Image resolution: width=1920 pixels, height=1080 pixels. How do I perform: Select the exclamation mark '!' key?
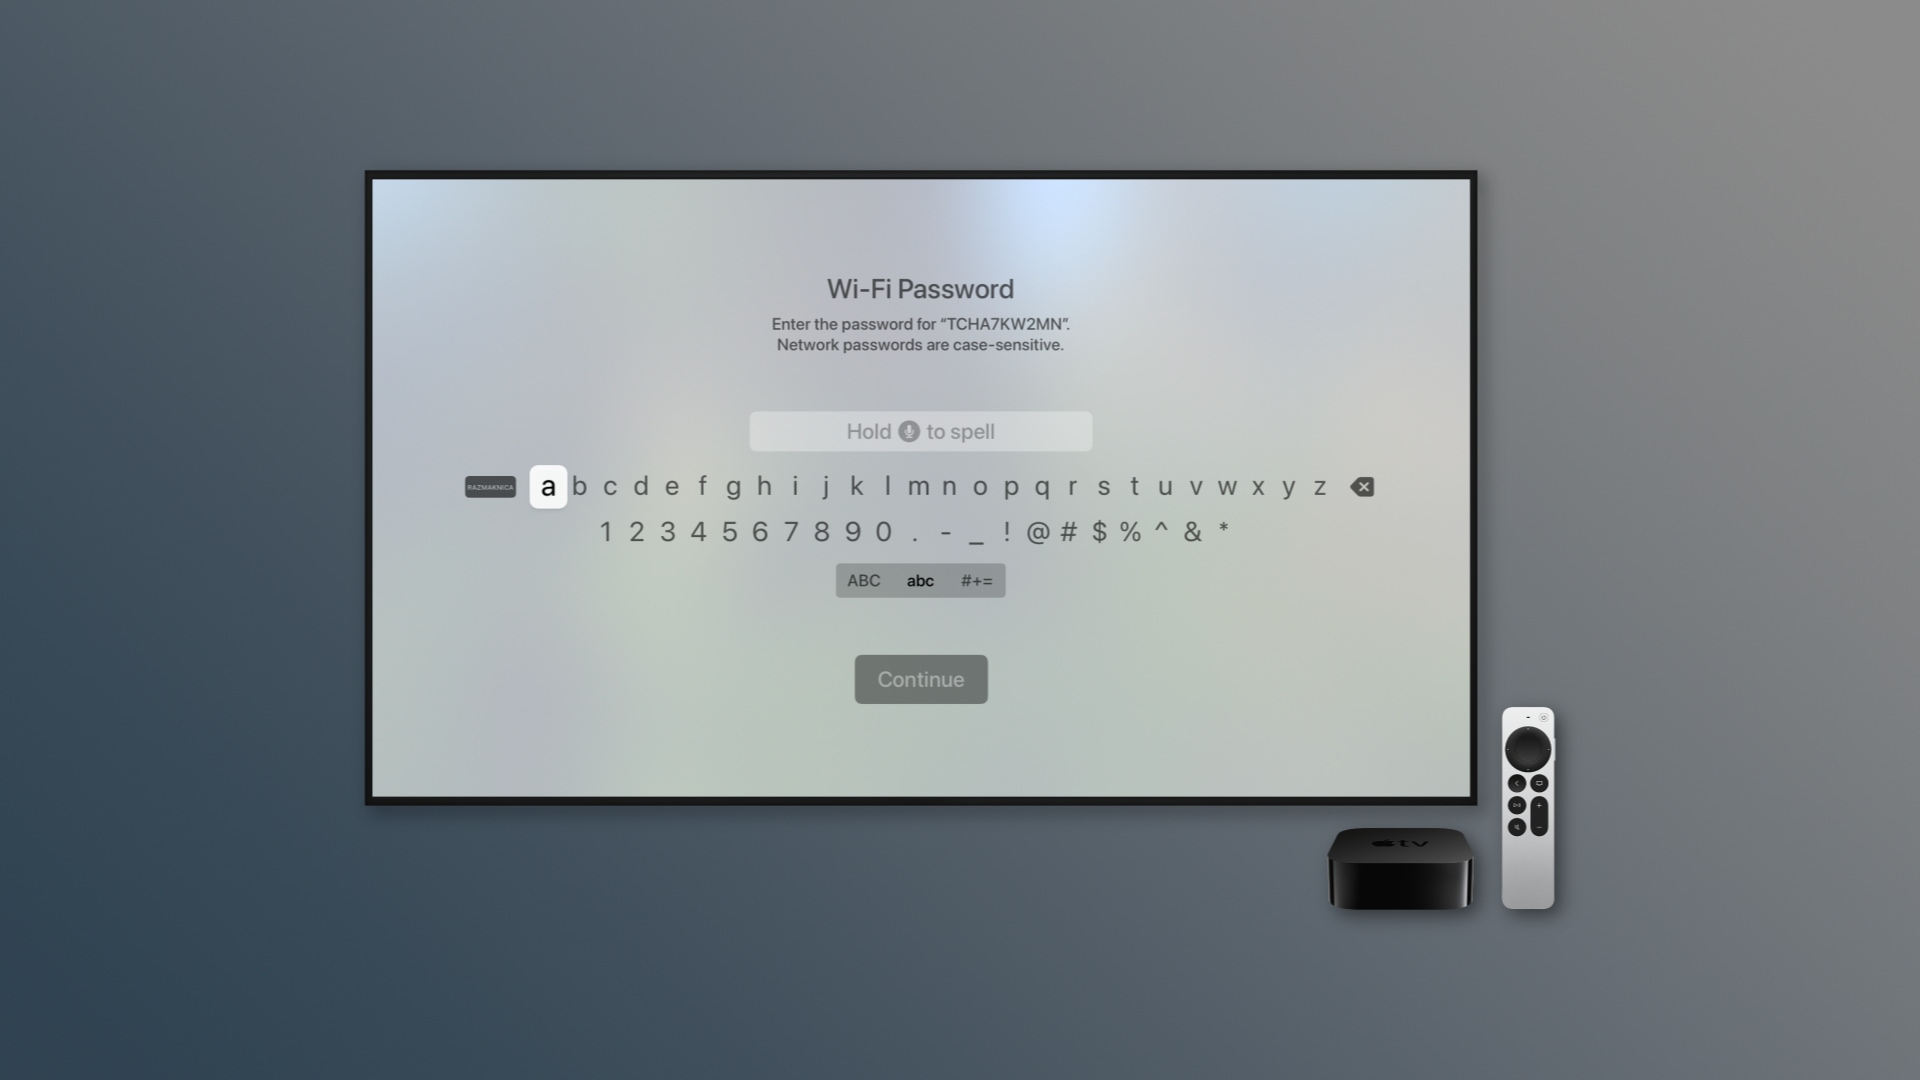(1005, 530)
